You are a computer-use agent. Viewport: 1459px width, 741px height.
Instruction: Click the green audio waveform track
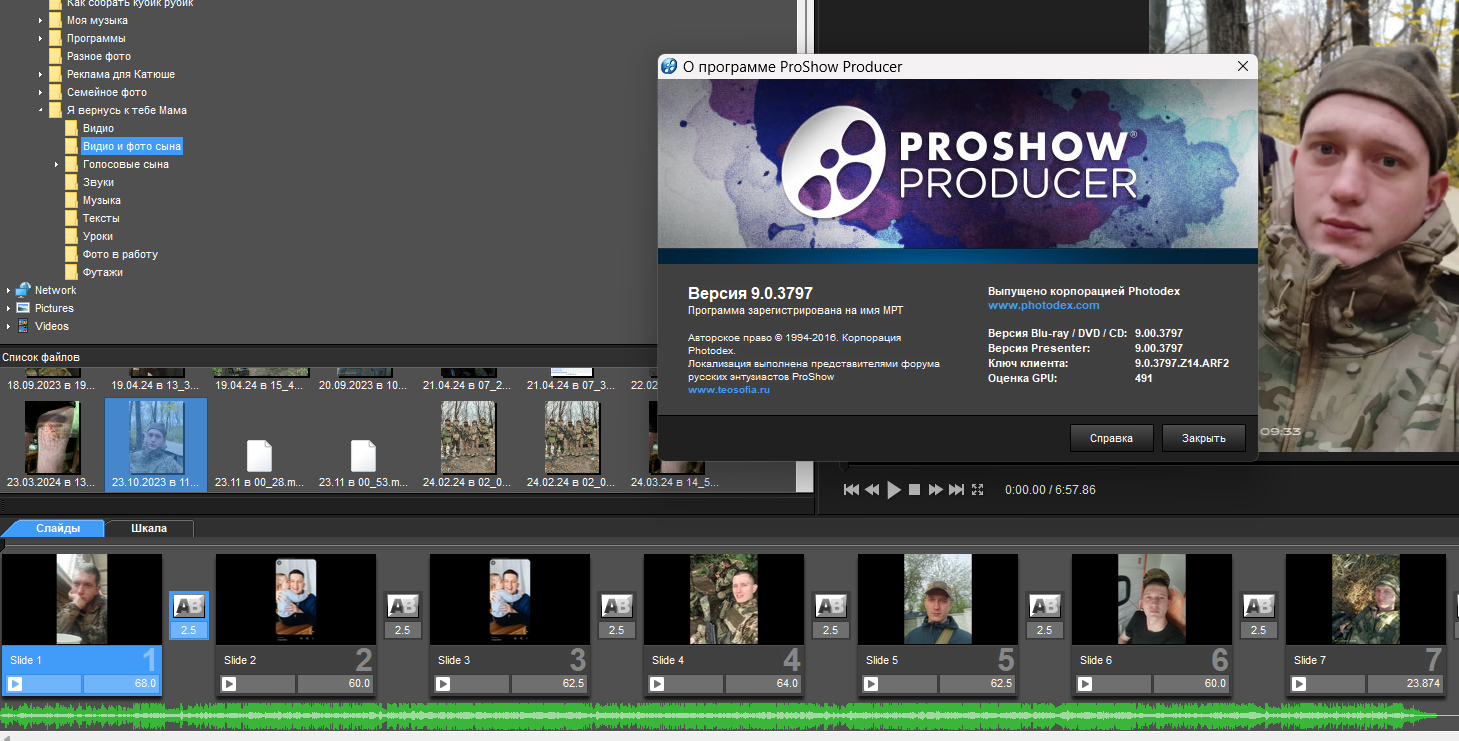click(x=720, y=714)
